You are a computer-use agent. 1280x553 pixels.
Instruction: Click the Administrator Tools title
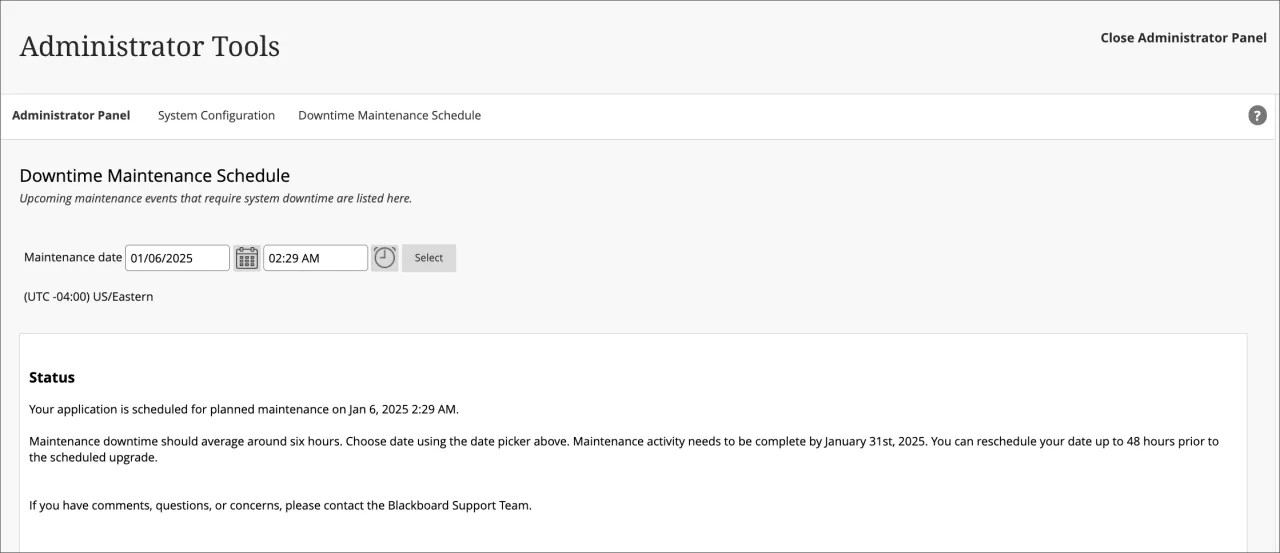149,46
